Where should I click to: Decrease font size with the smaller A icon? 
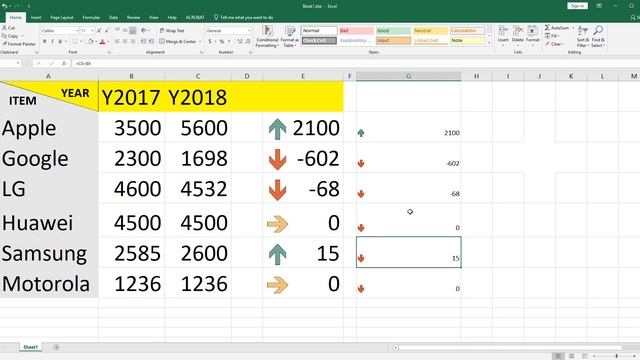click(107, 31)
